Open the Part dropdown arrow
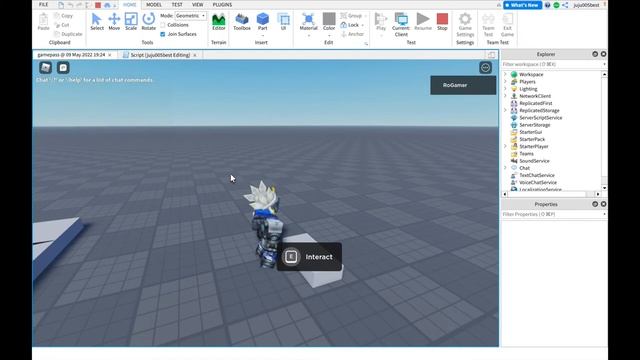Image resolution: width=640 pixels, height=360 pixels. [x=262, y=36]
